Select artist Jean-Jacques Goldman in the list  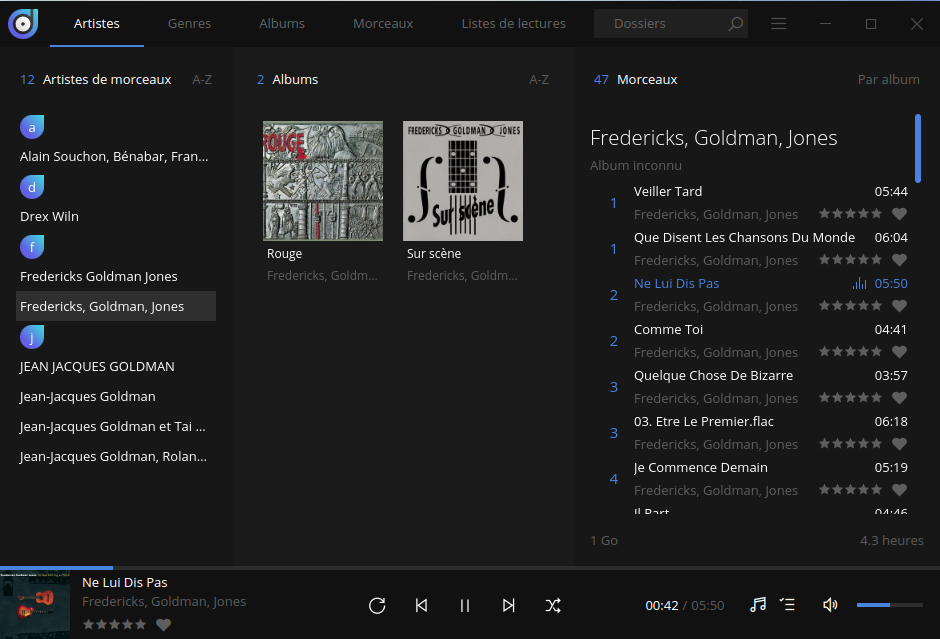[88, 397]
